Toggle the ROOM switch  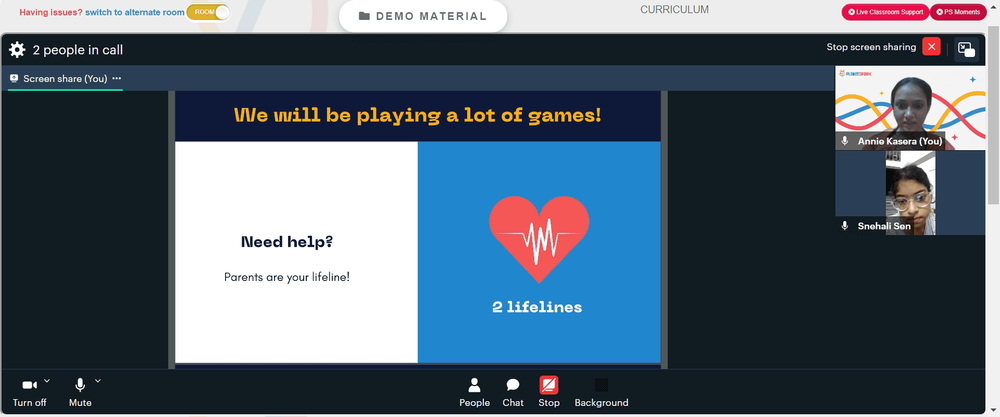pos(208,12)
